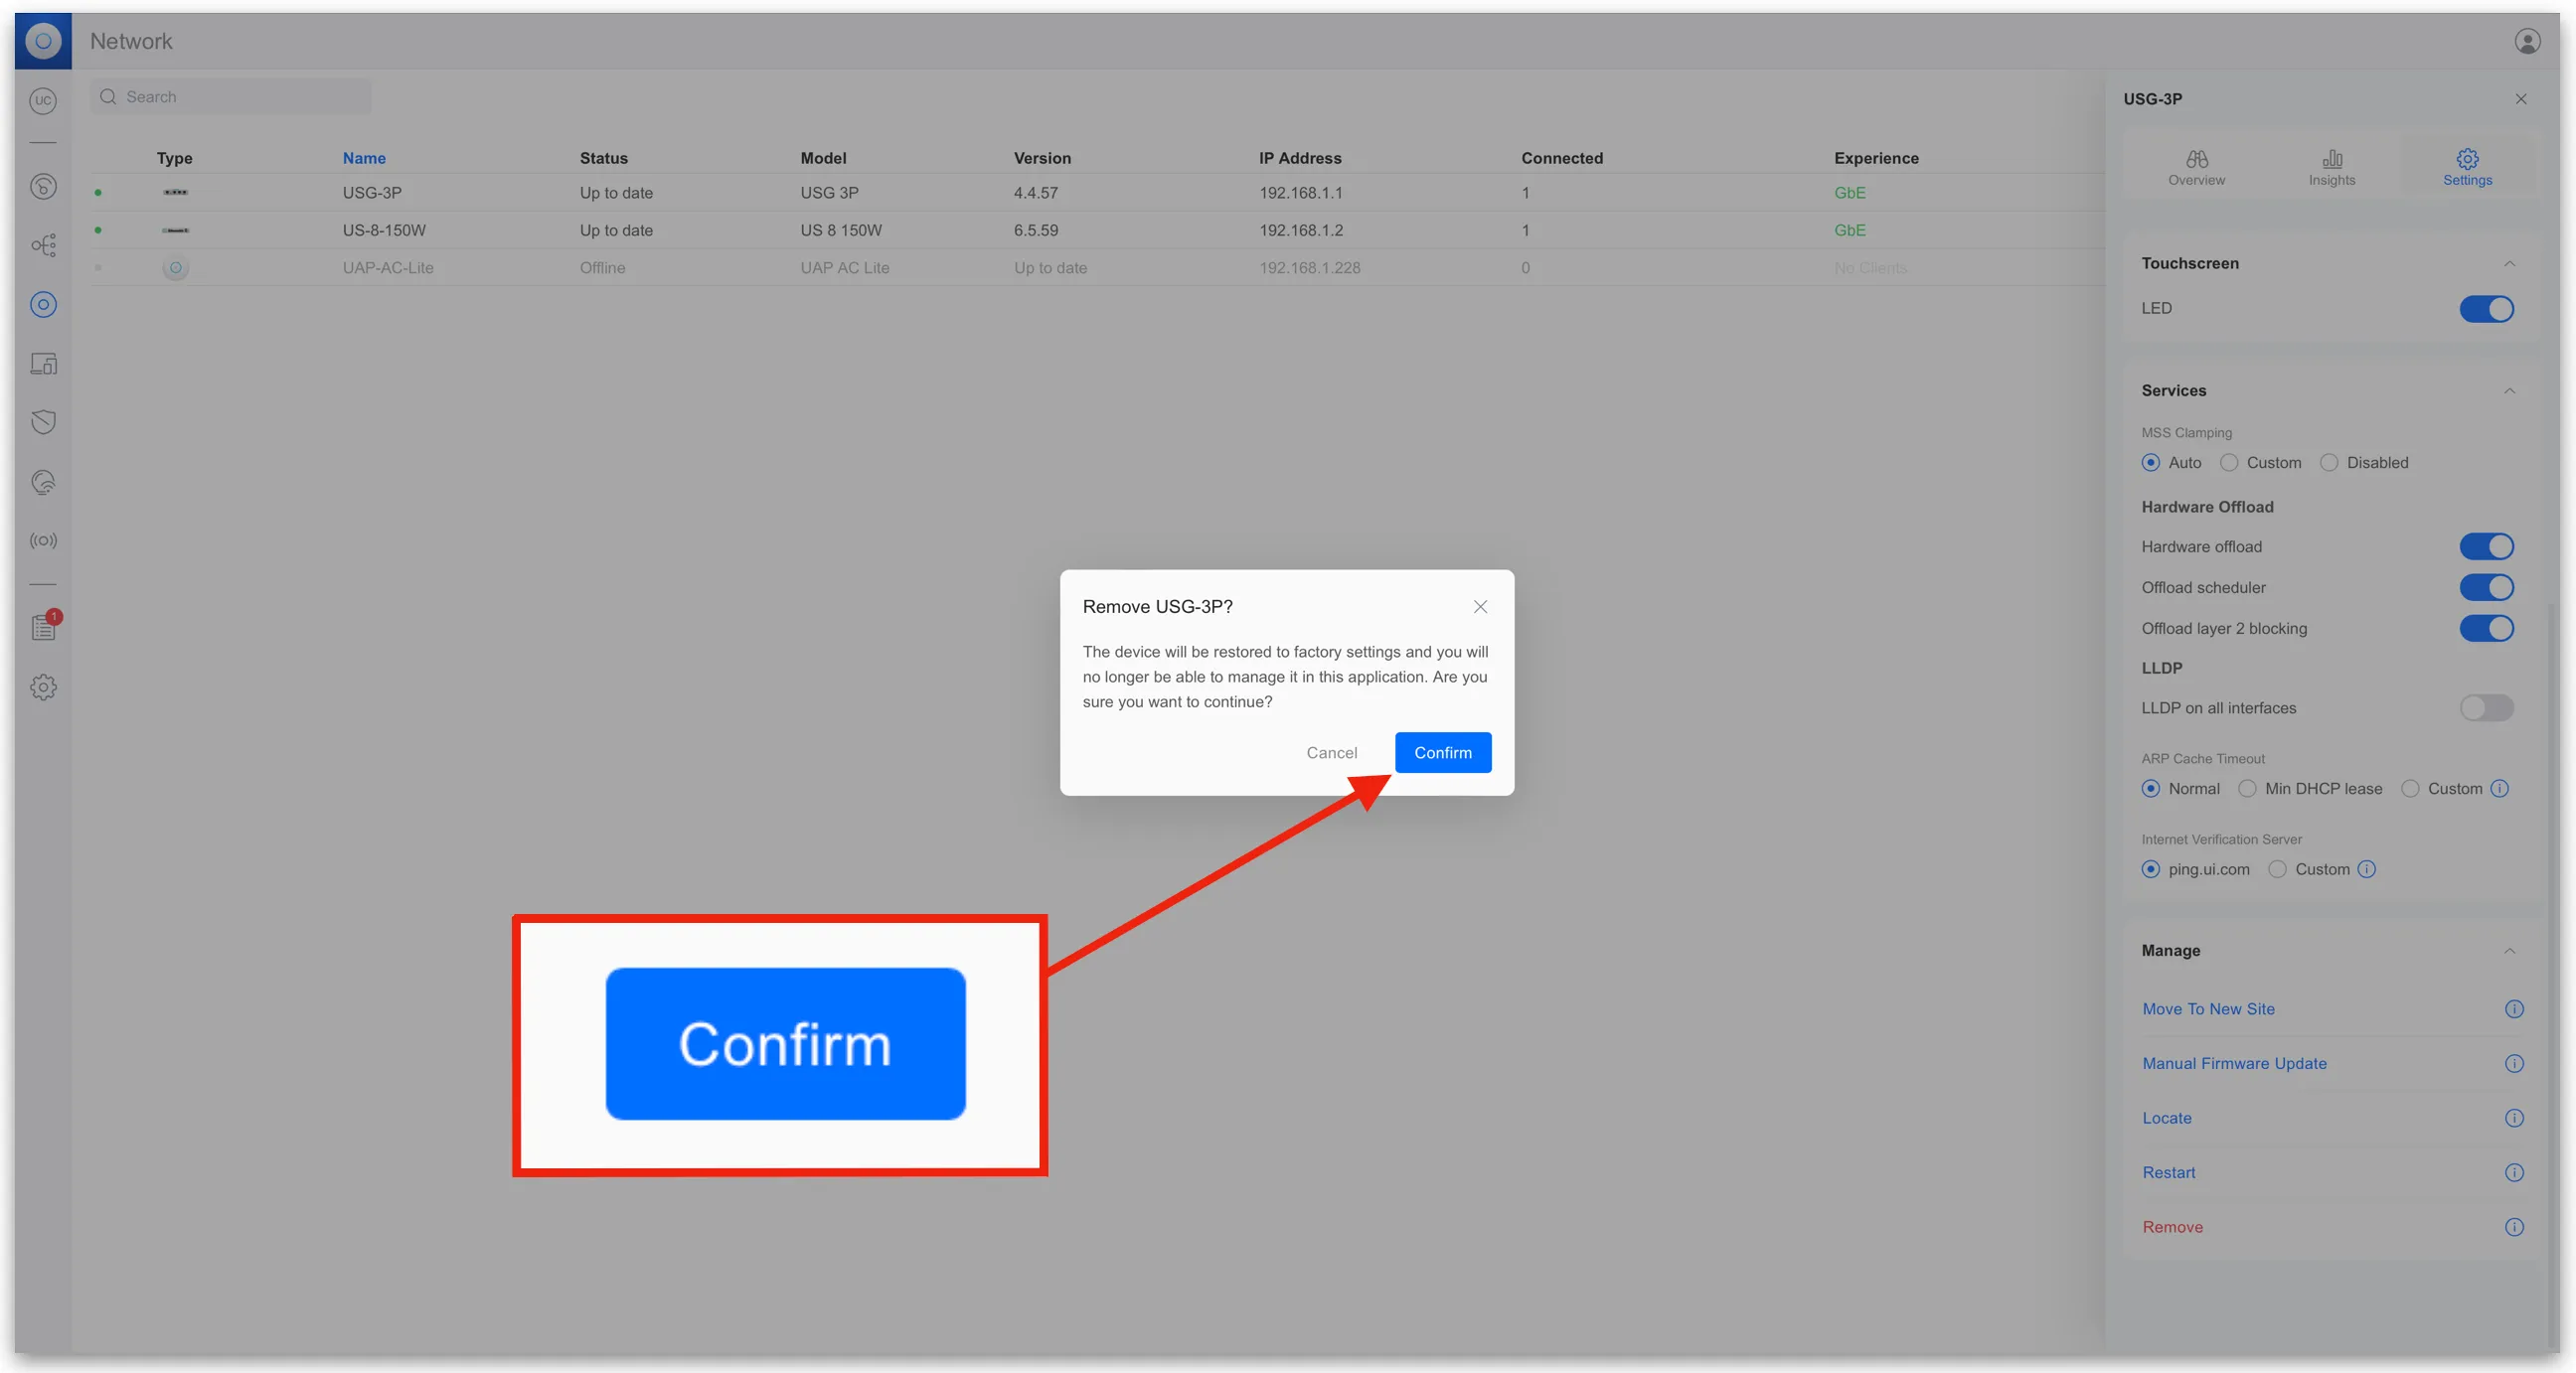This screenshot has height=1373, width=2576.
Task: Open the gear Settings icon in the sidebar
Action: pyautogui.click(x=43, y=687)
